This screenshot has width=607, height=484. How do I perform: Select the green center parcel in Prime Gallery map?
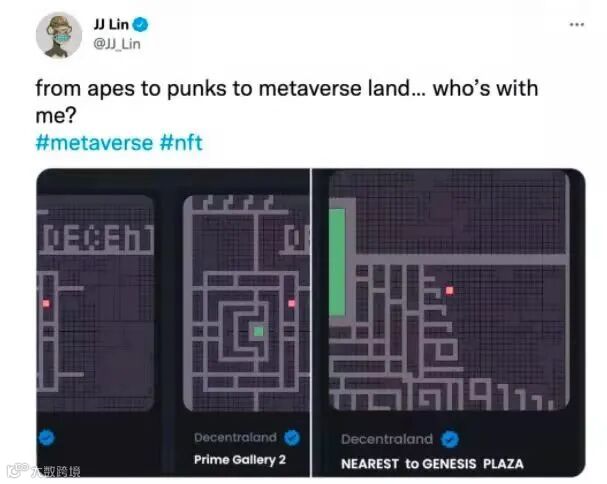pyautogui.click(x=258, y=331)
